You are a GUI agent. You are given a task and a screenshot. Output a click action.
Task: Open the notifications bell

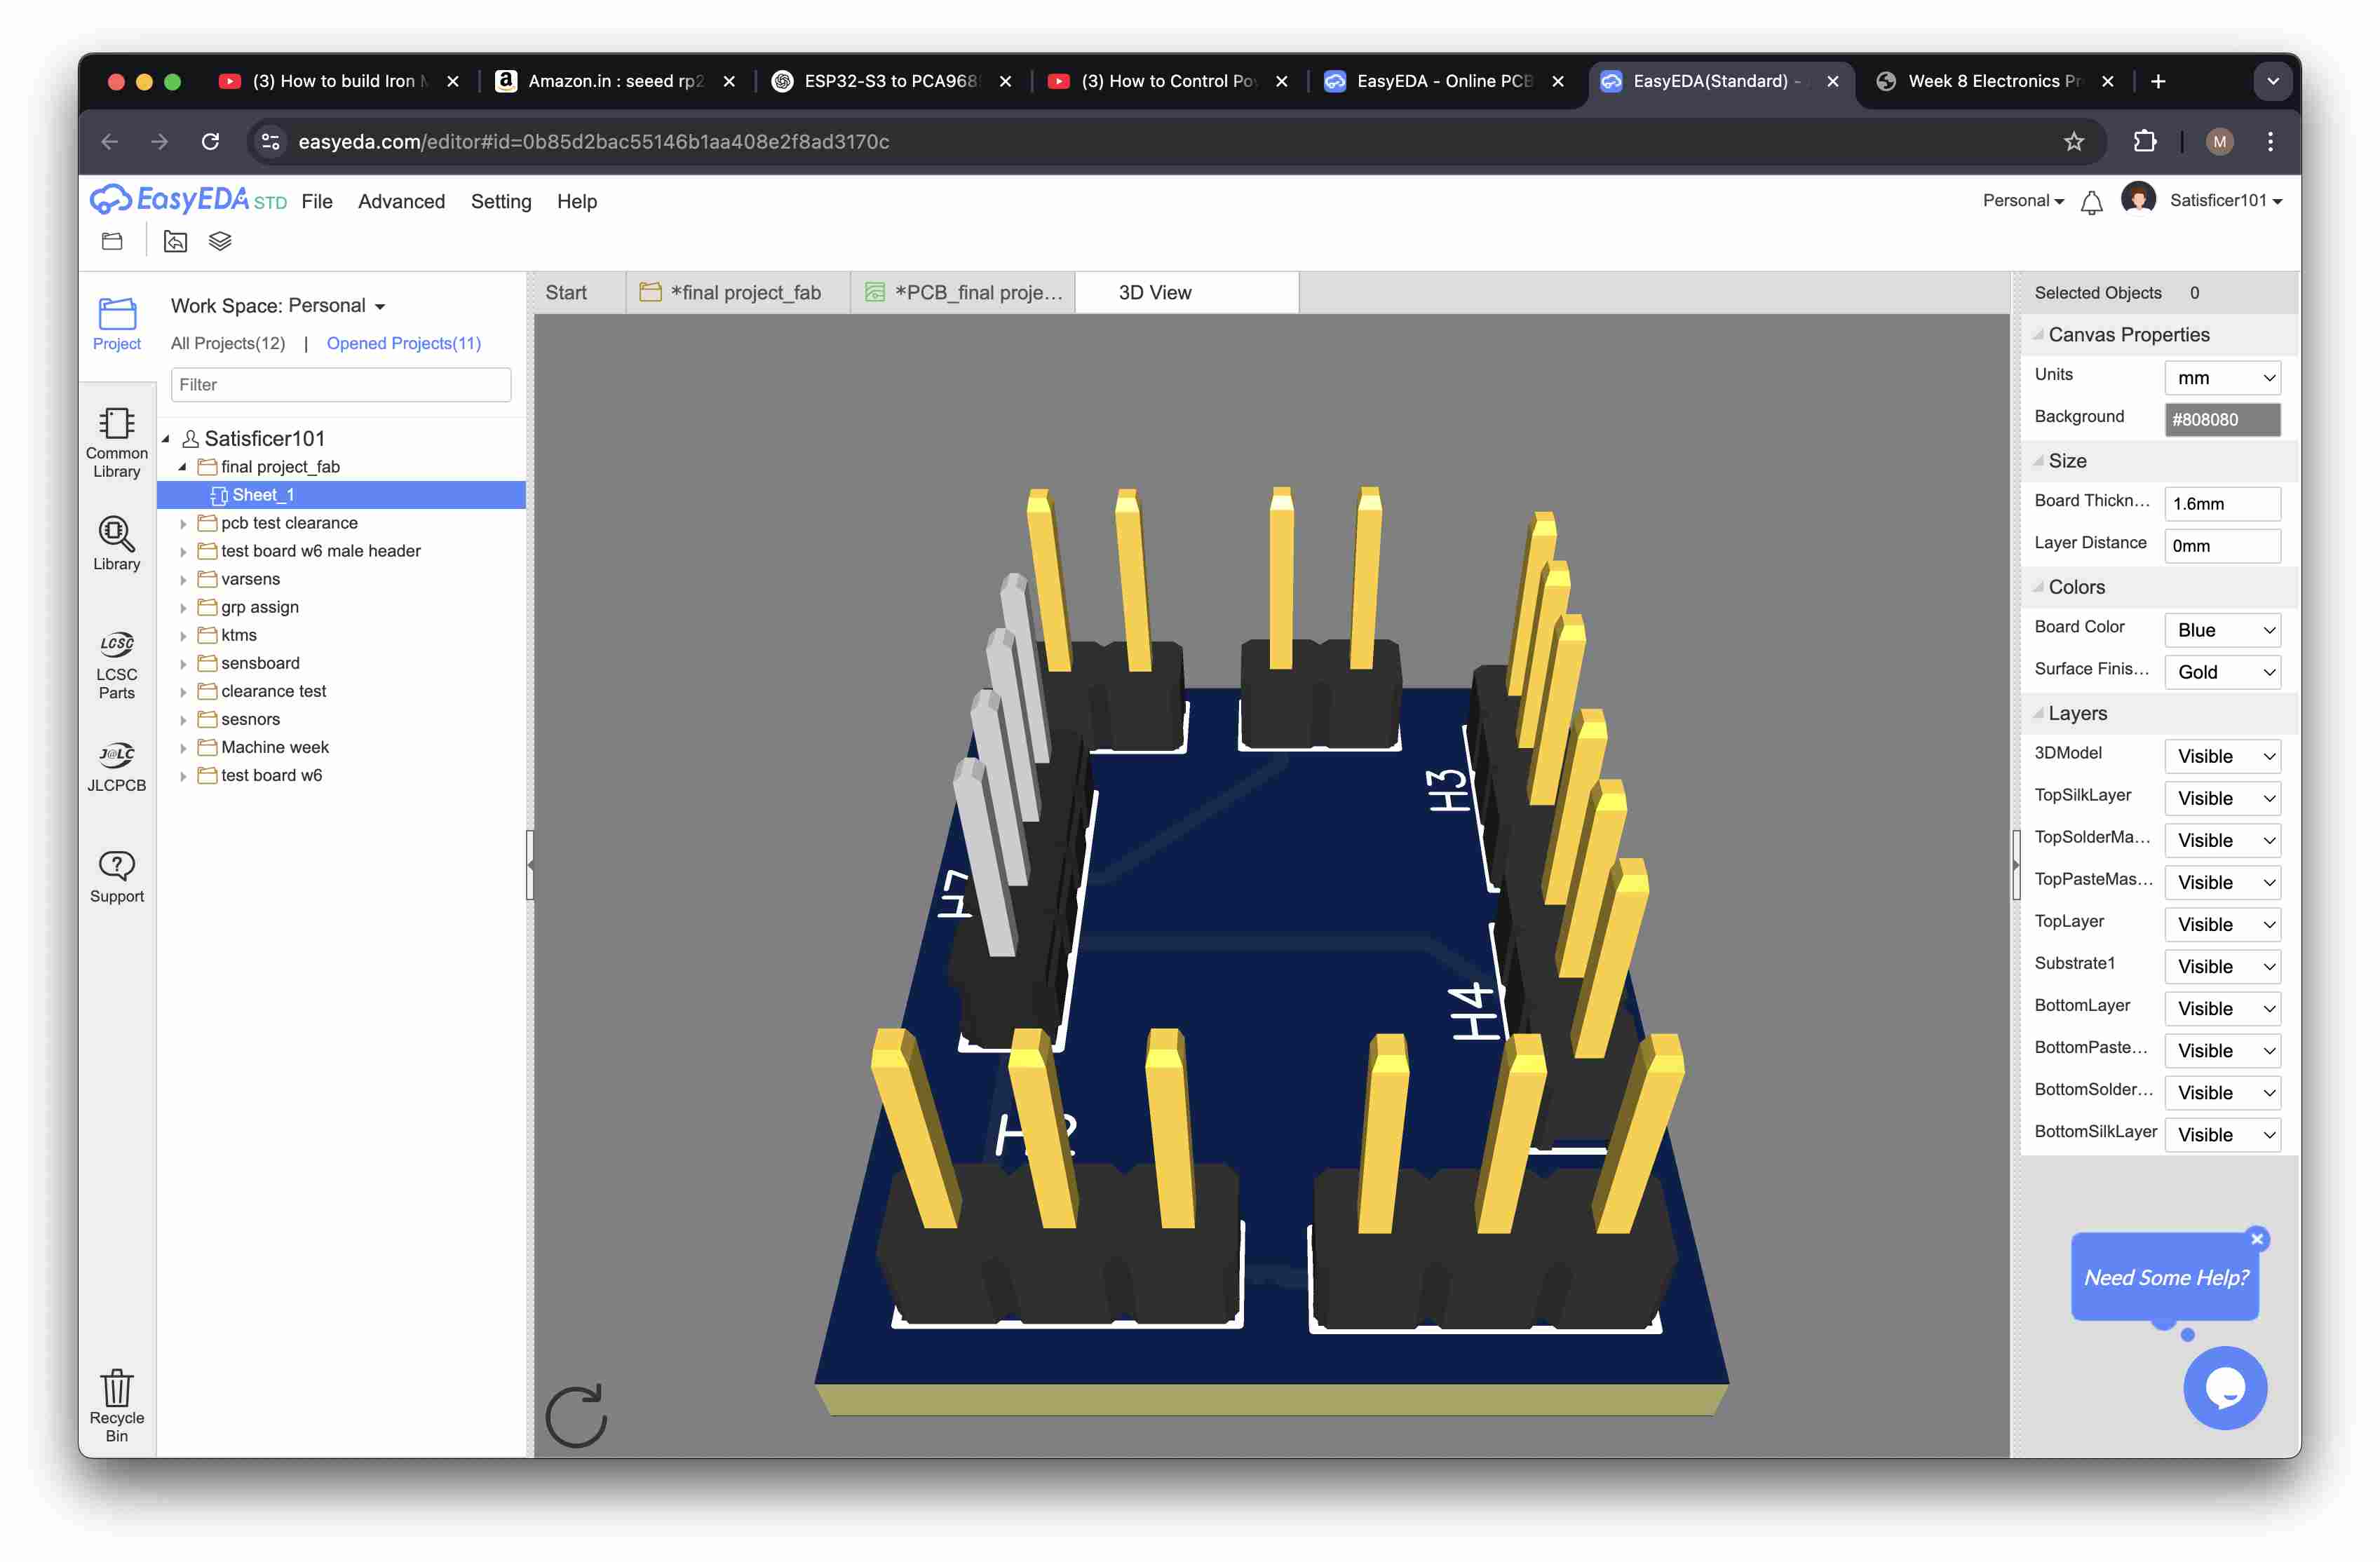coord(2091,202)
